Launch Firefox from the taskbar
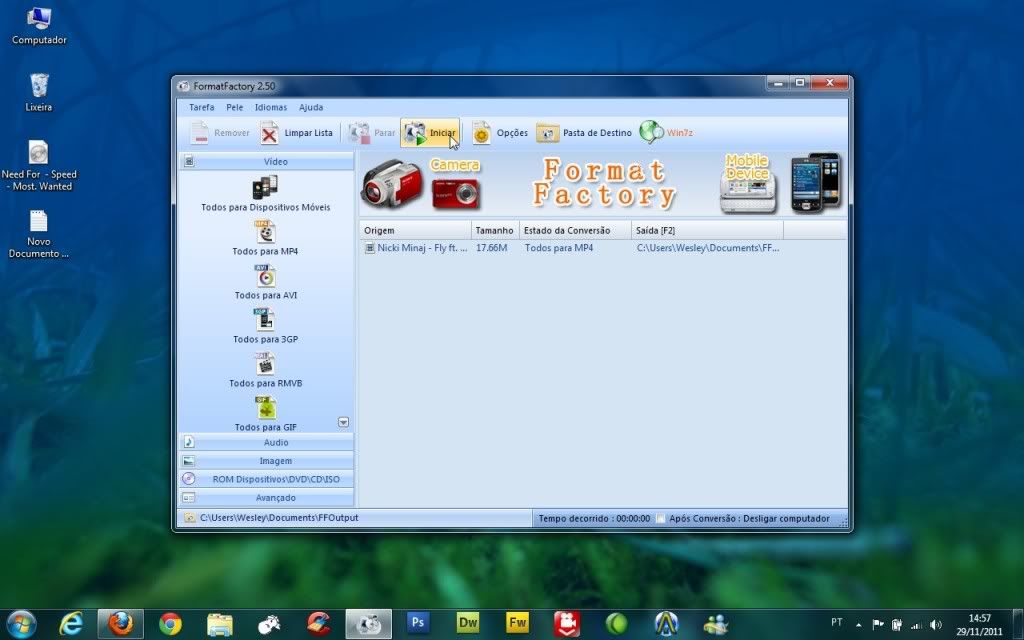 (x=120, y=624)
